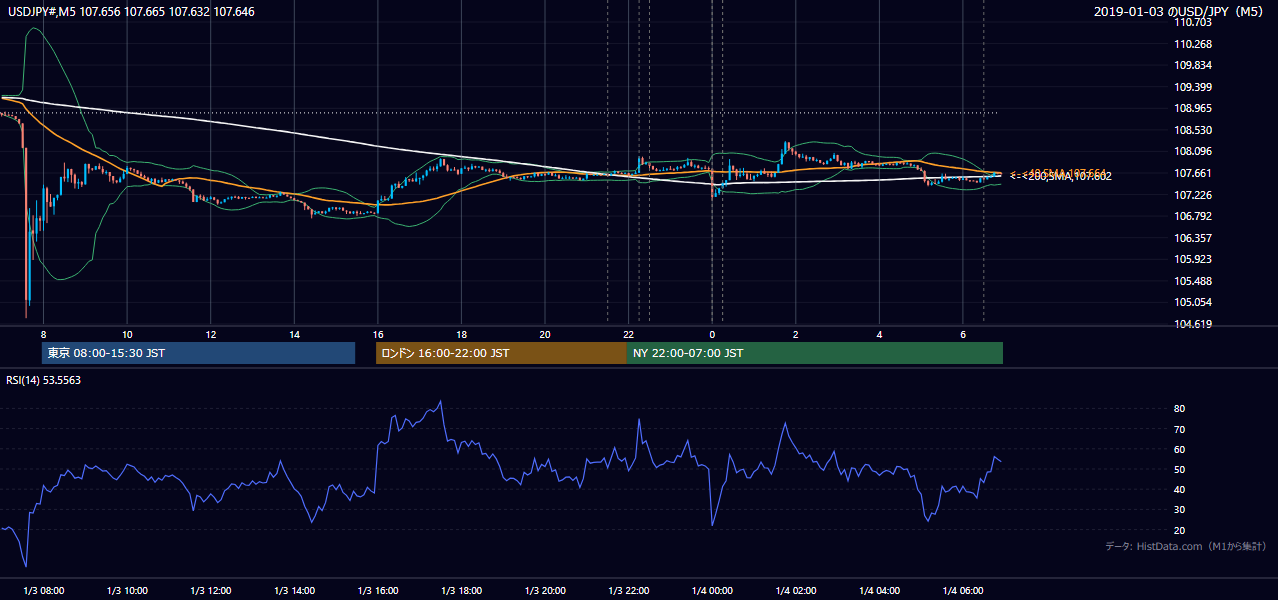This screenshot has width=1278, height=600.
Task: Click price level 110.268 on the axis
Action: tap(1193, 44)
